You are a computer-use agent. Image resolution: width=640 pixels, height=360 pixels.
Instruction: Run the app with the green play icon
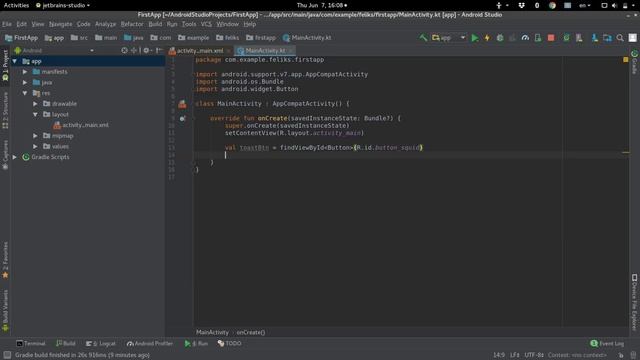[x=475, y=38]
